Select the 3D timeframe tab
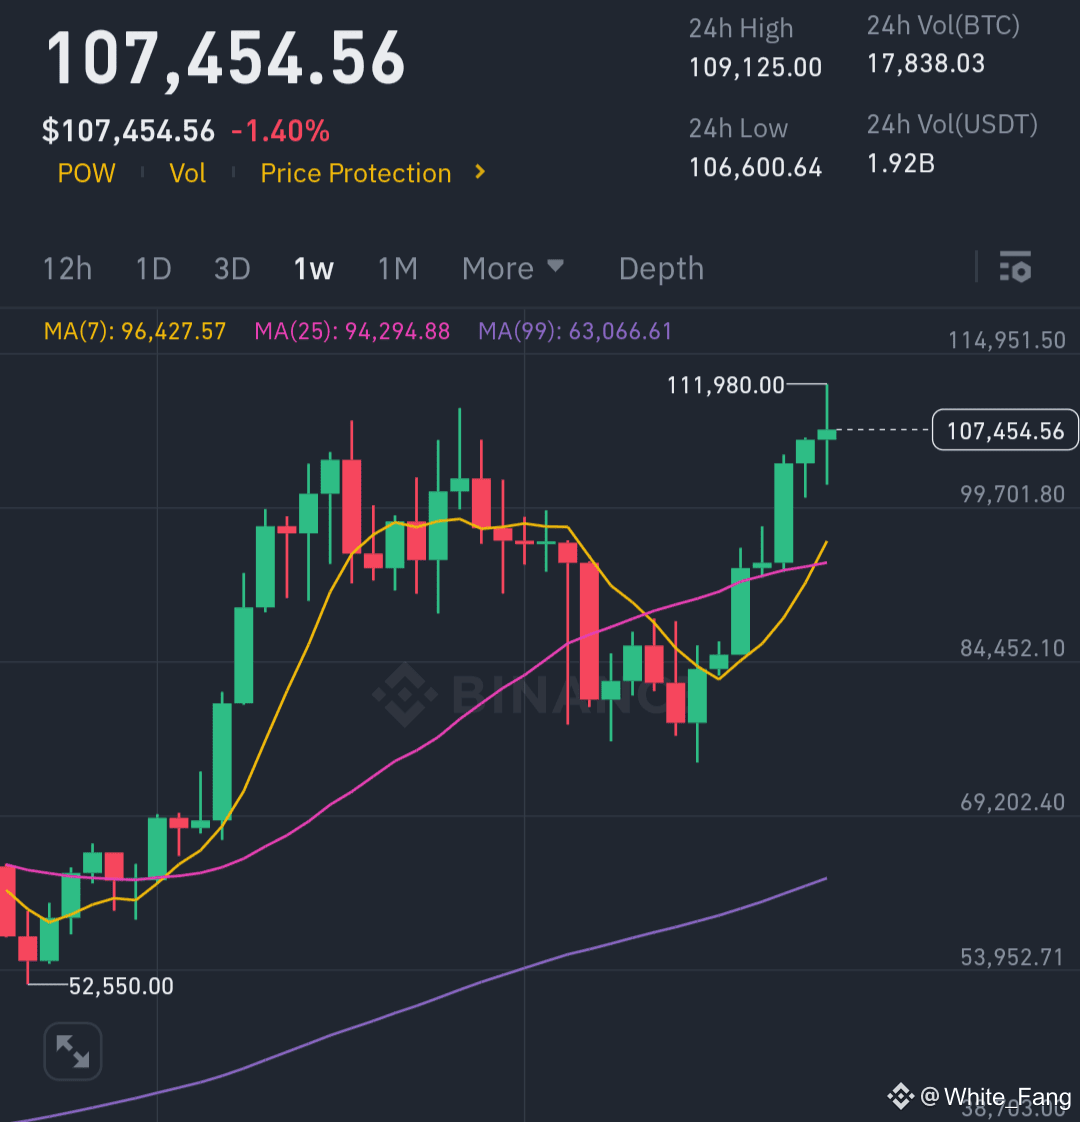The image size is (1080, 1122). pyautogui.click(x=231, y=268)
